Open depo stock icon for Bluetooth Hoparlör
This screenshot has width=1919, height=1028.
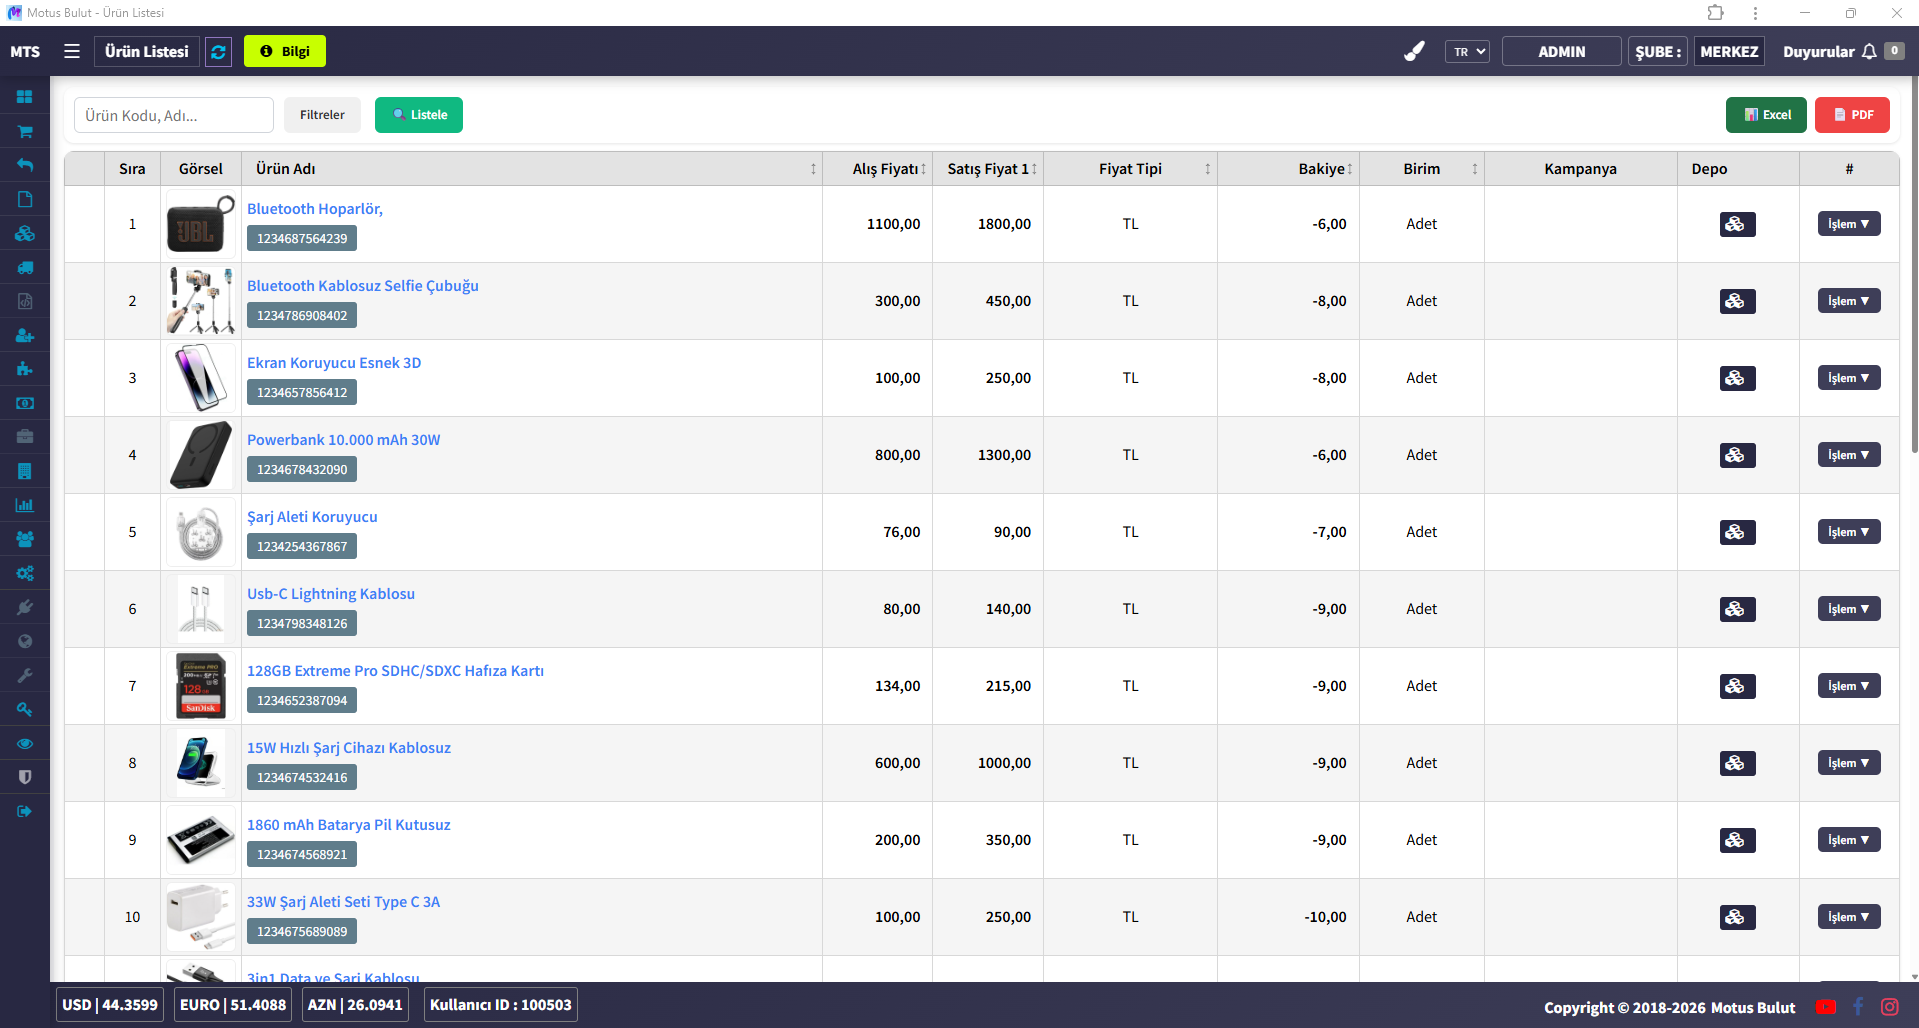(1737, 224)
